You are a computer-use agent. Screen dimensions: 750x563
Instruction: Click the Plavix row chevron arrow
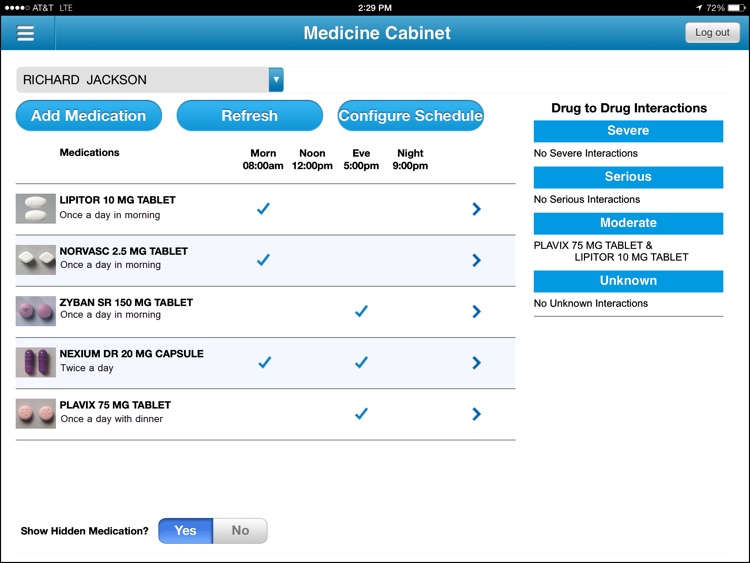coord(476,414)
